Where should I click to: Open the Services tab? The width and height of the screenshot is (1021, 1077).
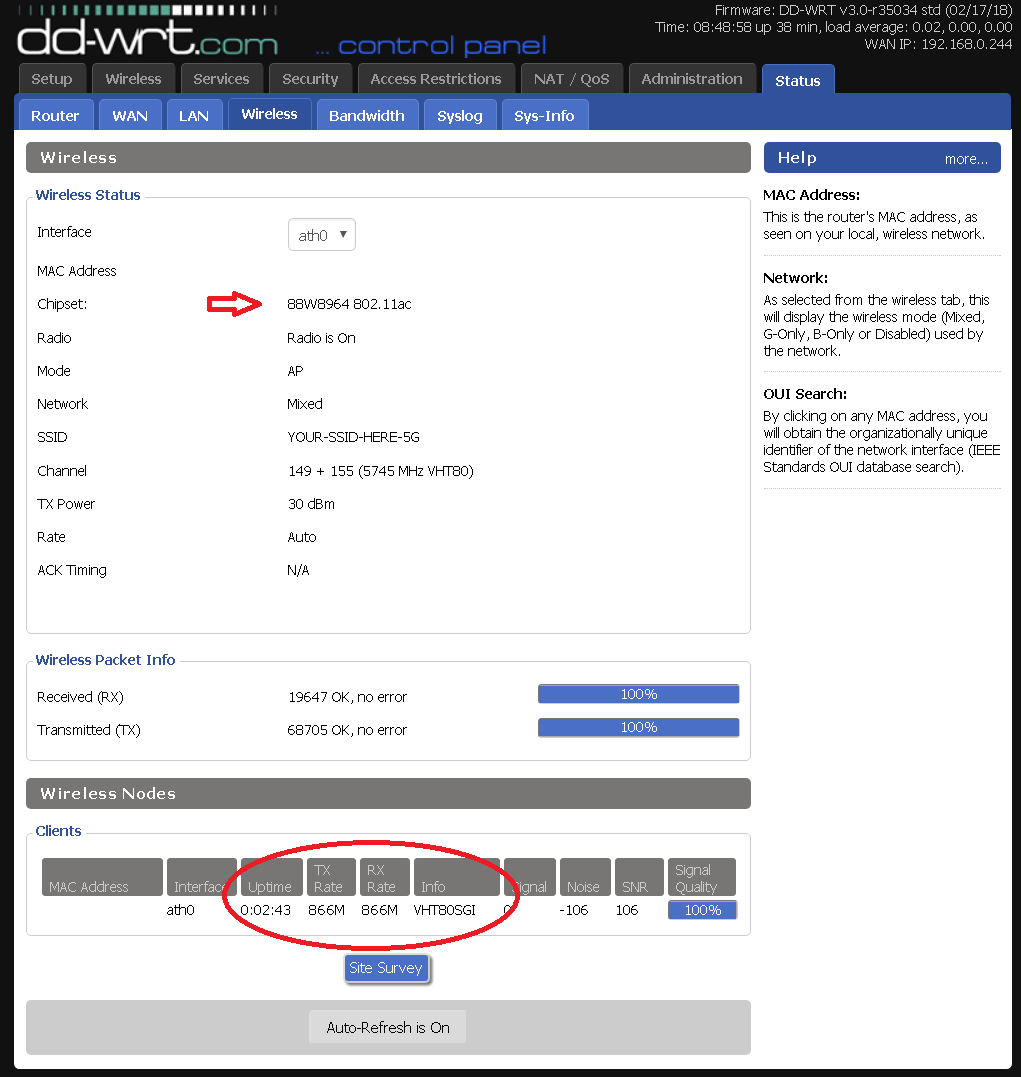coord(221,79)
